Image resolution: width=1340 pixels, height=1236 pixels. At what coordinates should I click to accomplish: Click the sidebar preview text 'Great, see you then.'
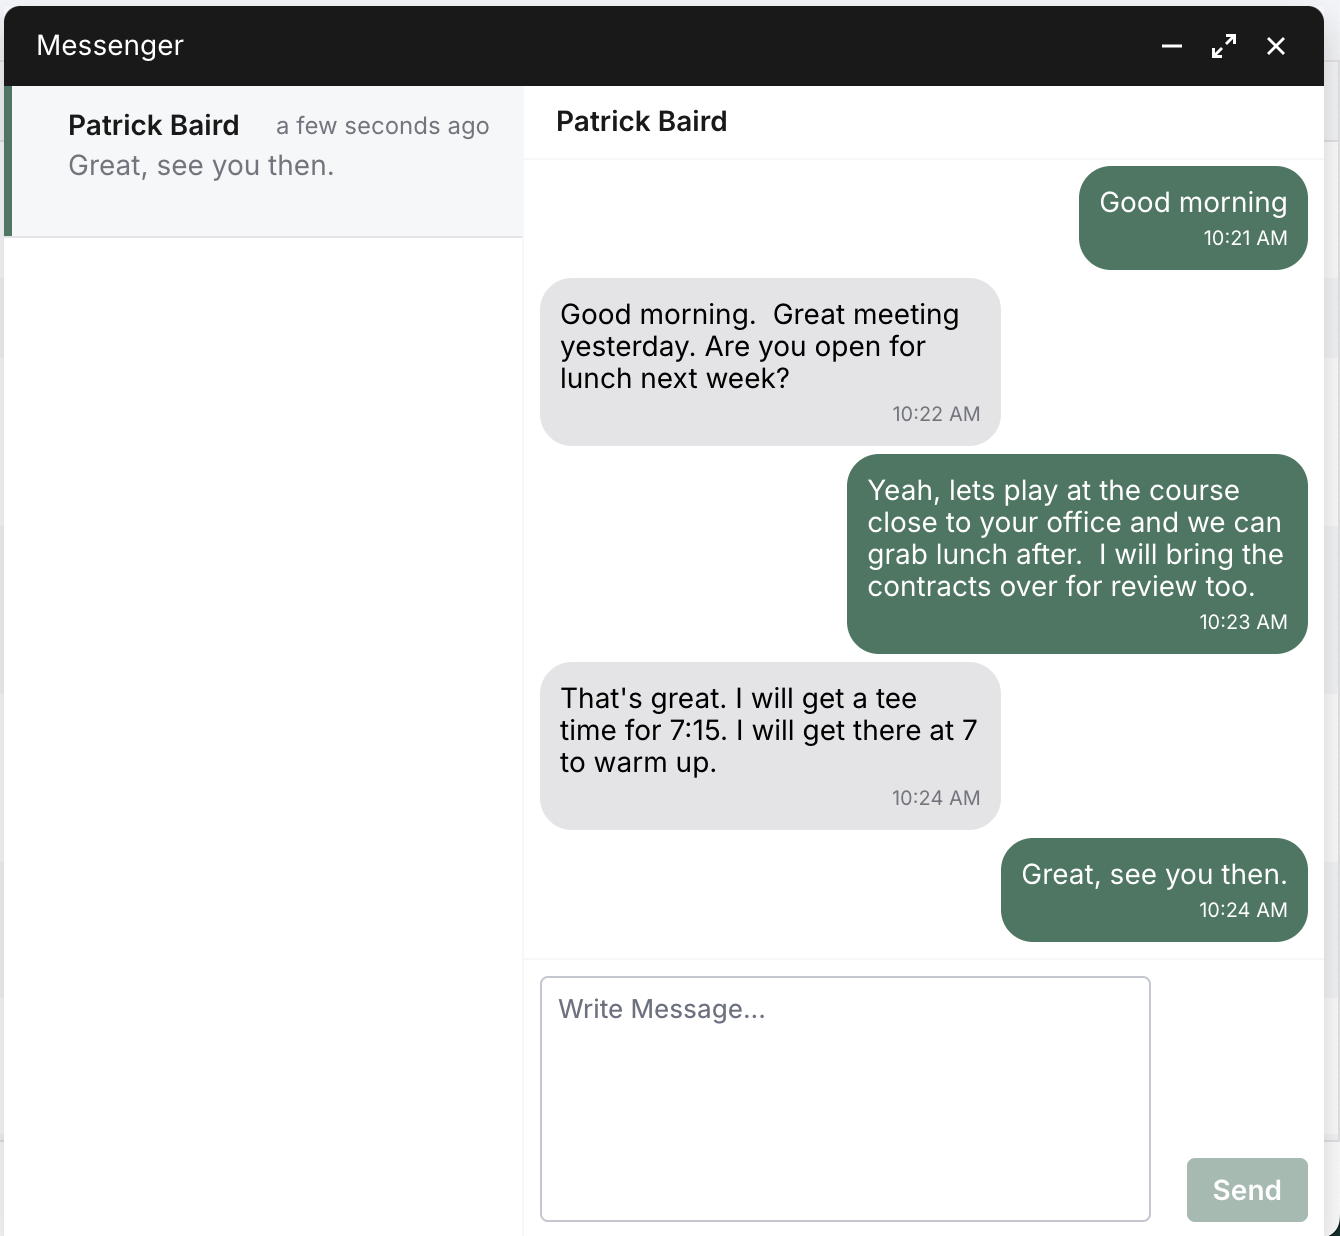tap(201, 165)
